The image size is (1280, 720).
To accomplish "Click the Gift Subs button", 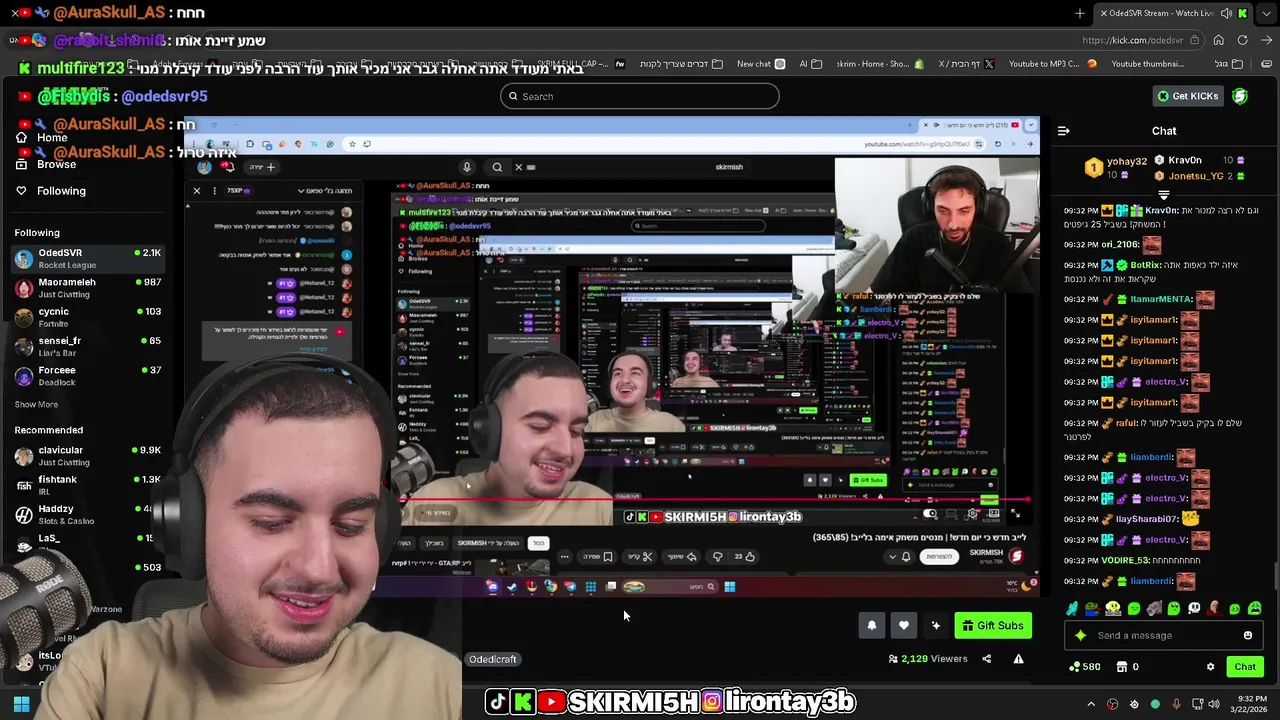I will pos(992,626).
